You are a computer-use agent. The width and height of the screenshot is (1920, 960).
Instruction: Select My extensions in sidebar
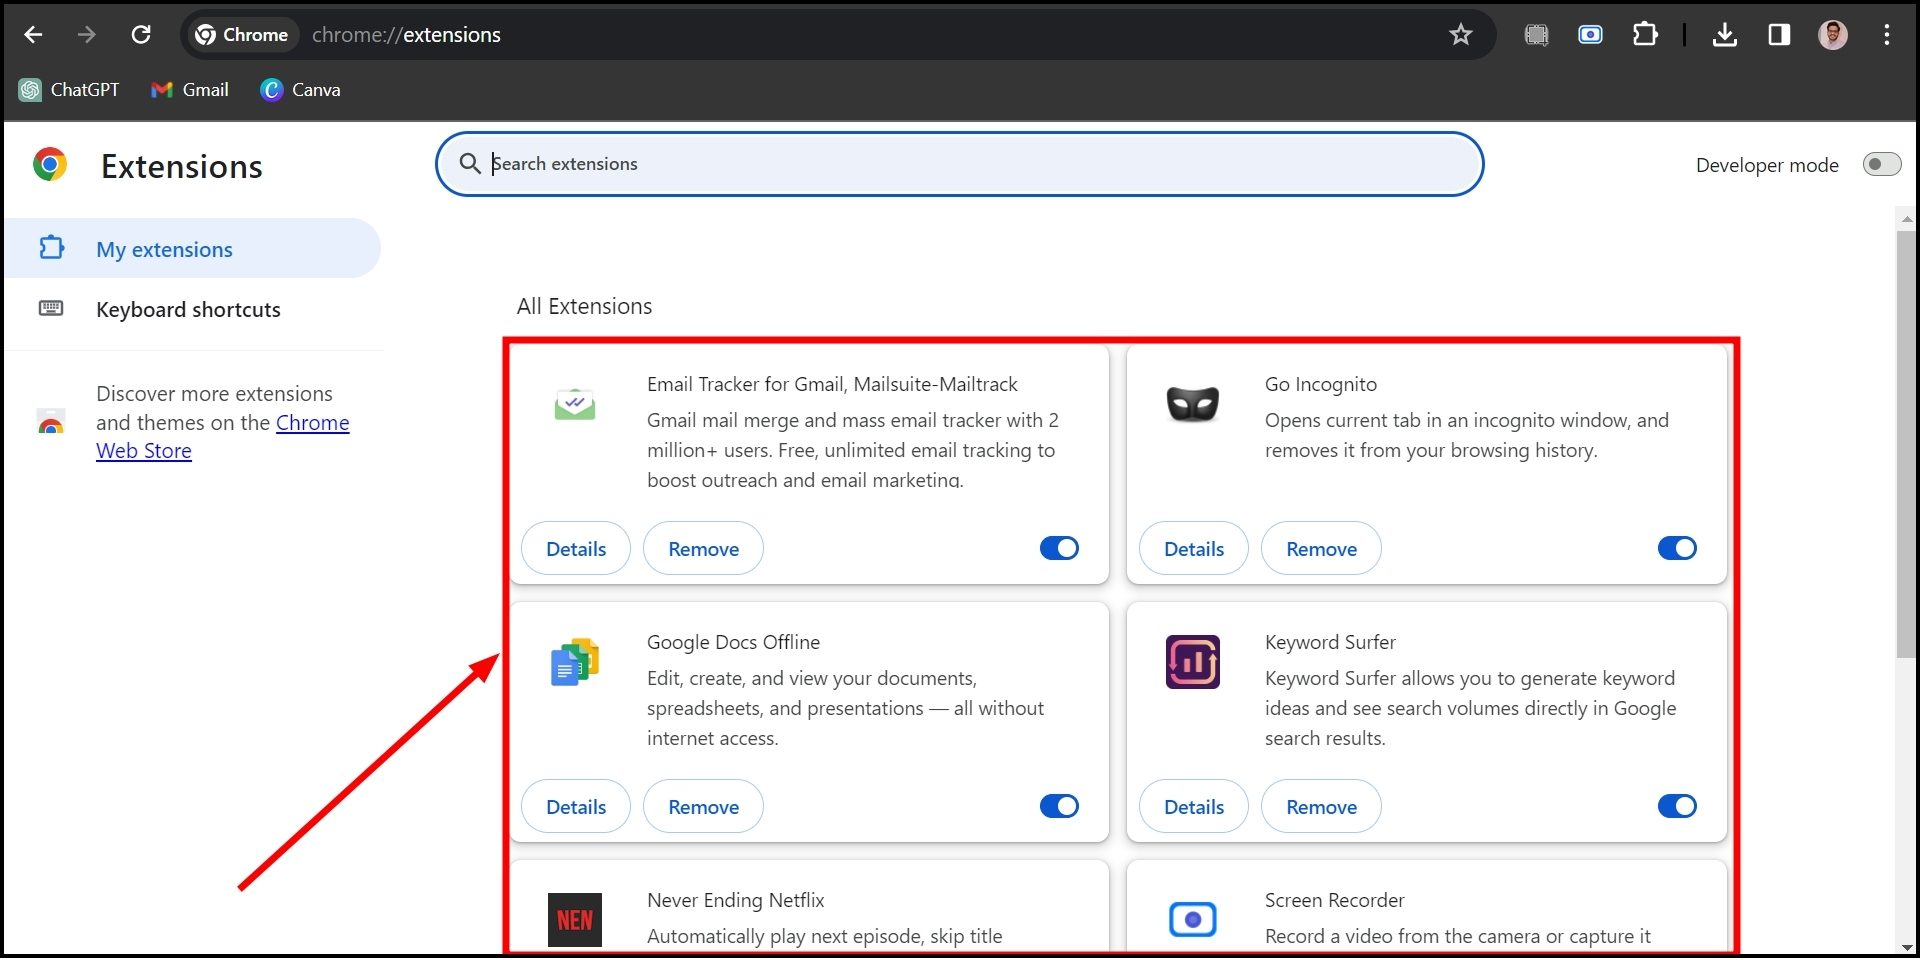[x=164, y=249]
